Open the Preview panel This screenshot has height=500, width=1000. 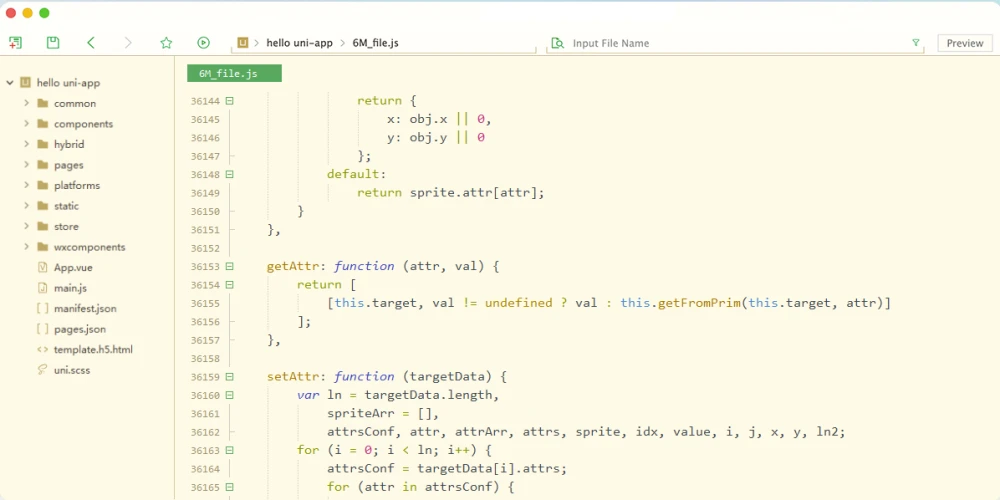(x=965, y=43)
